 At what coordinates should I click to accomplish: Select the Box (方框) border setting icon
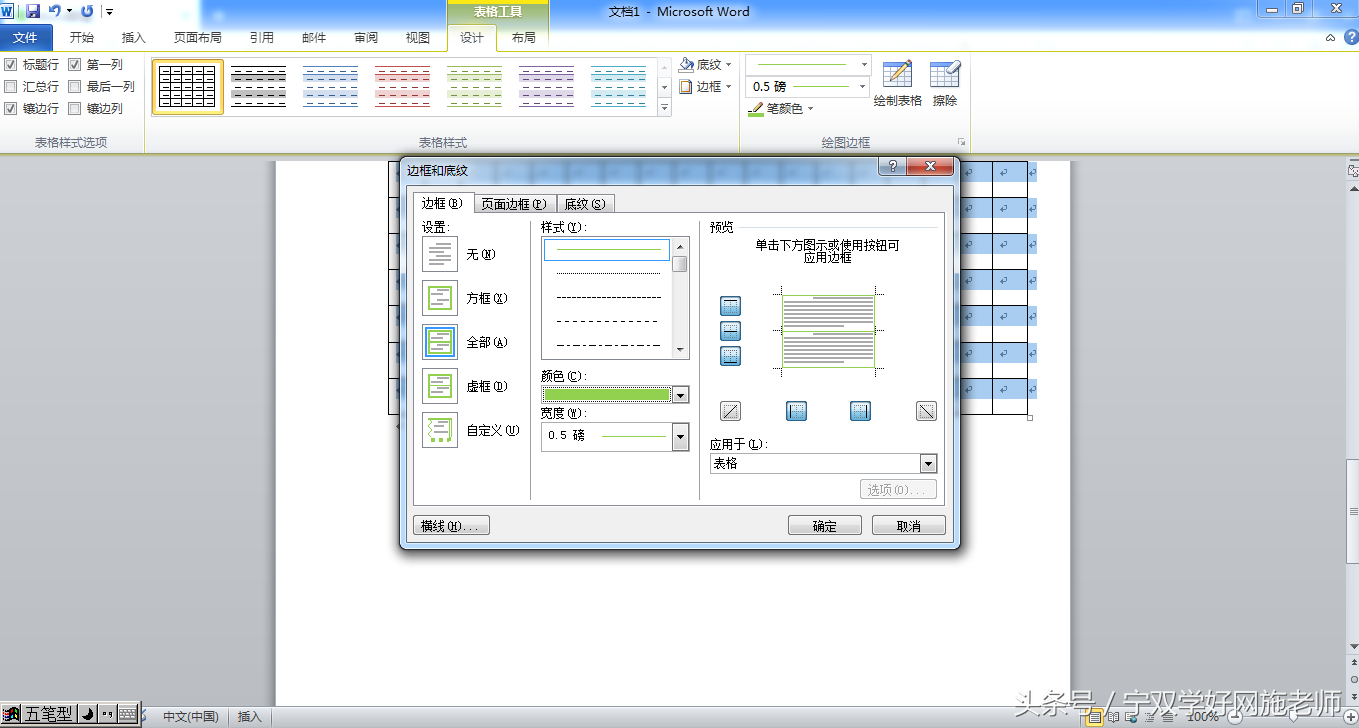(x=440, y=298)
